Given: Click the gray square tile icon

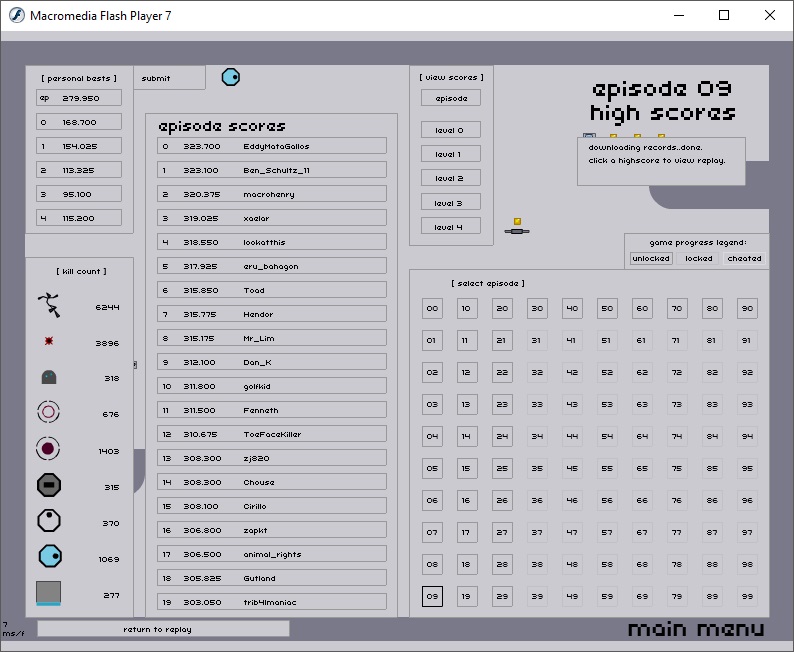Looking at the screenshot, I should tap(49, 594).
